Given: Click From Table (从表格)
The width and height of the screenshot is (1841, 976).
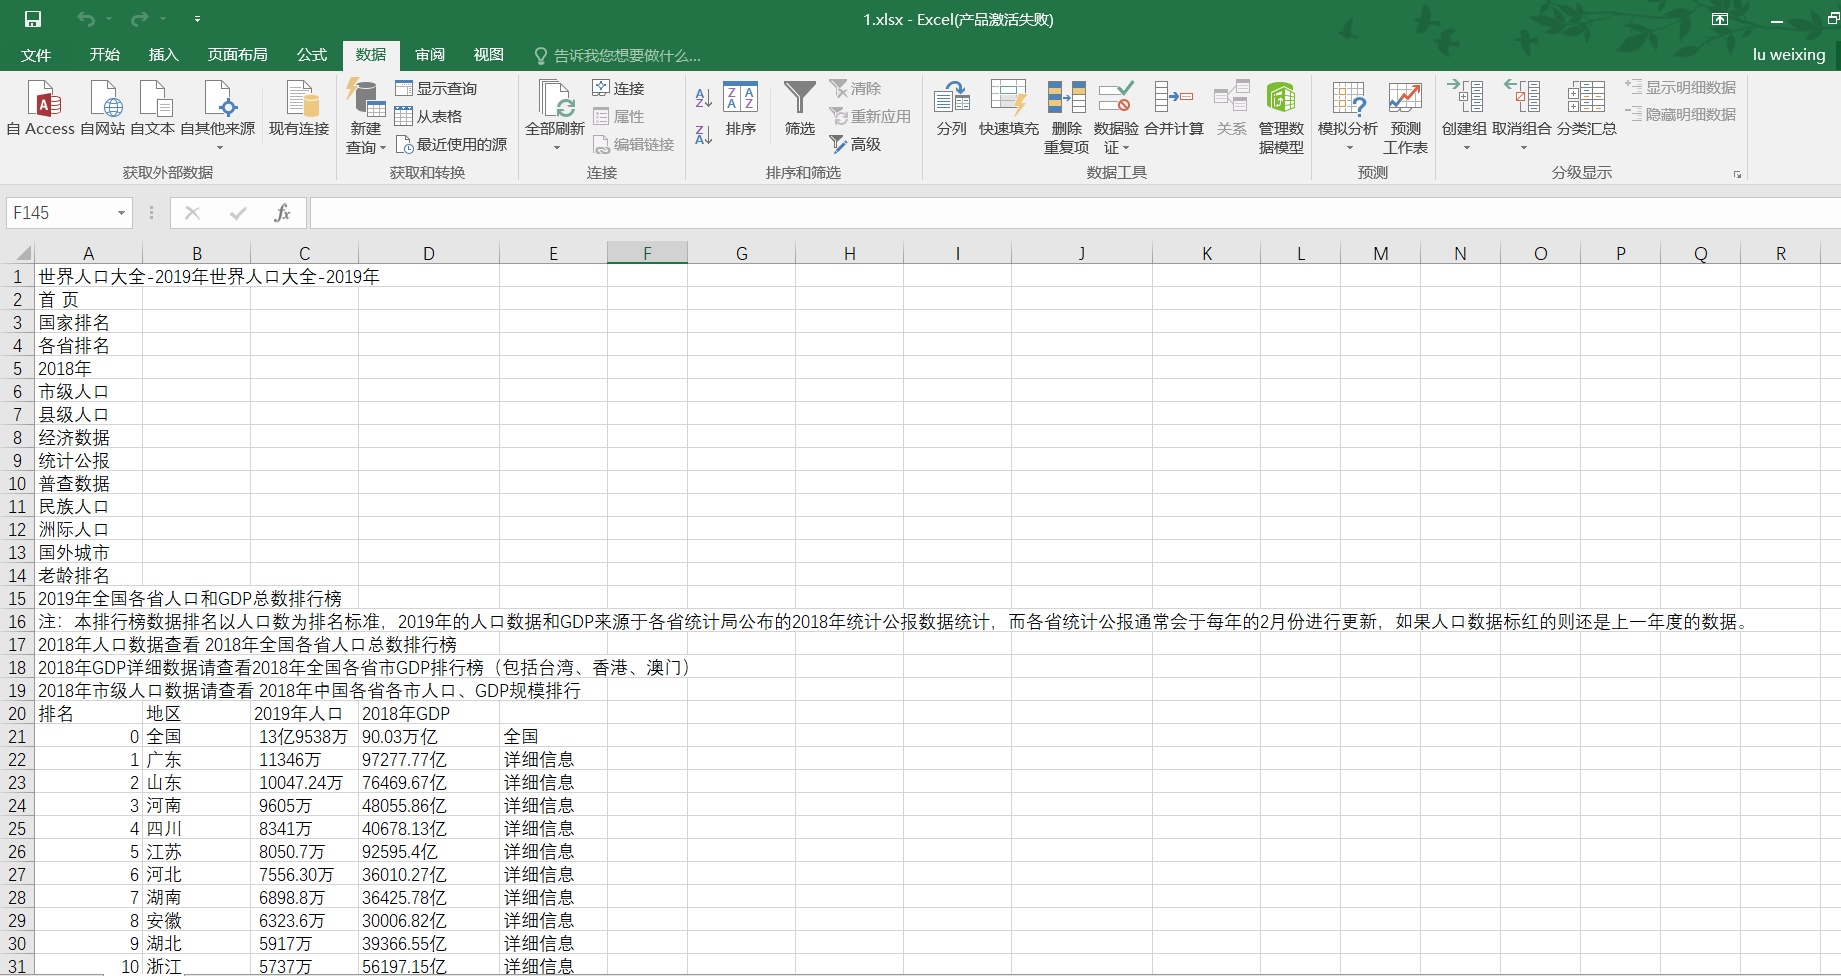Looking at the screenshot, I should 429,117.
